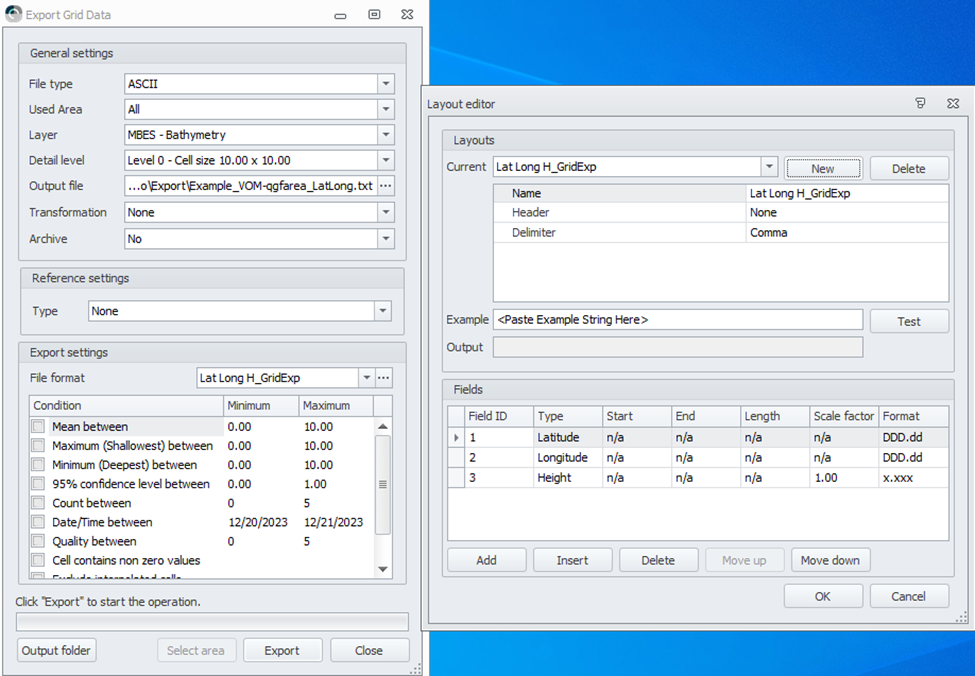The width and height of the screenshot is (975, 676).
Task: Click the Layout editor pin icon
Action: [920, 103]
